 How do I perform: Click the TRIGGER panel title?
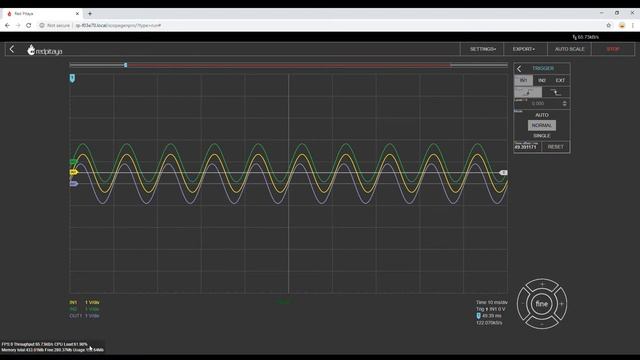click(x=543, y=69)
